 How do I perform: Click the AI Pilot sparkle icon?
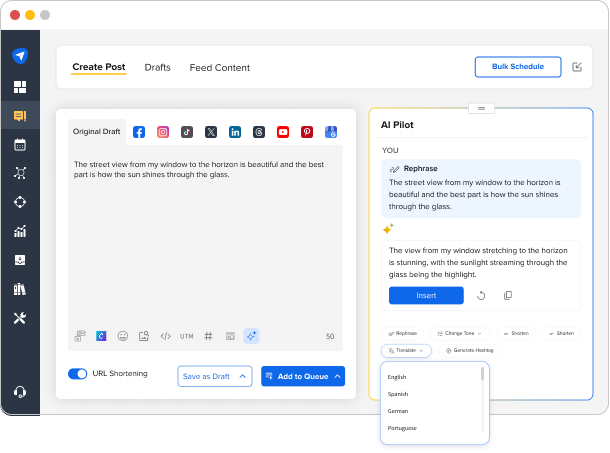point(251,336)
